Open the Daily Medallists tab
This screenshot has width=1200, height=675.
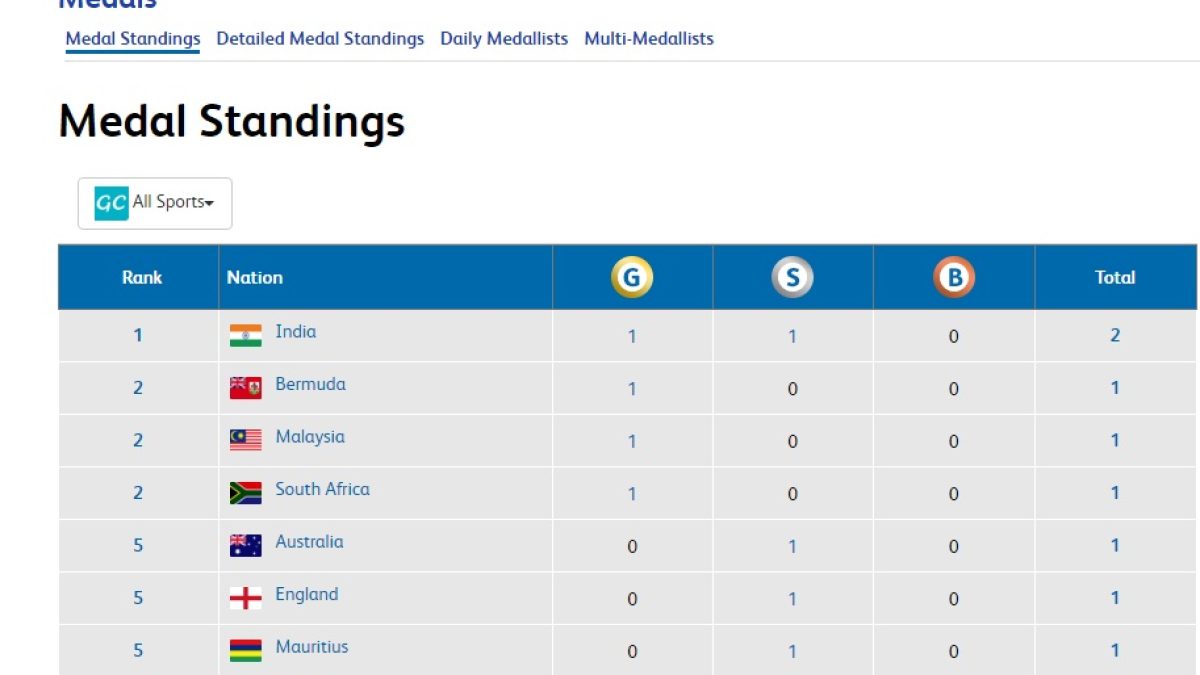(x=504, y=39)
